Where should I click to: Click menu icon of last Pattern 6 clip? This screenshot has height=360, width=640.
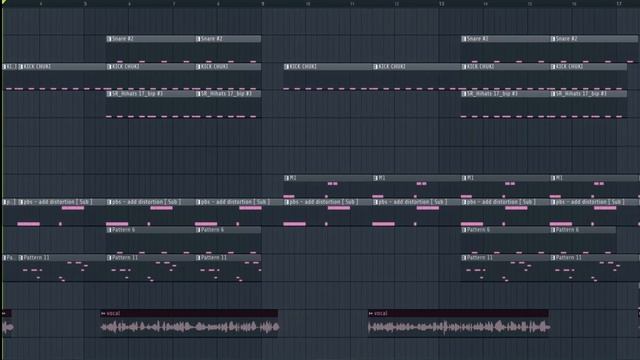(x=553, y=230)
